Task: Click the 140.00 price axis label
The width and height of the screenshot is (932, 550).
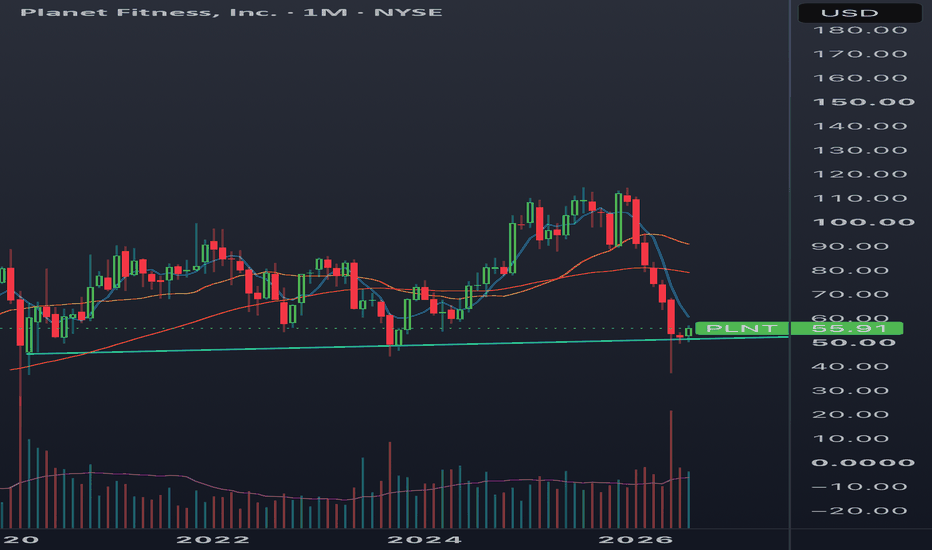Action: tap(859, 126)
